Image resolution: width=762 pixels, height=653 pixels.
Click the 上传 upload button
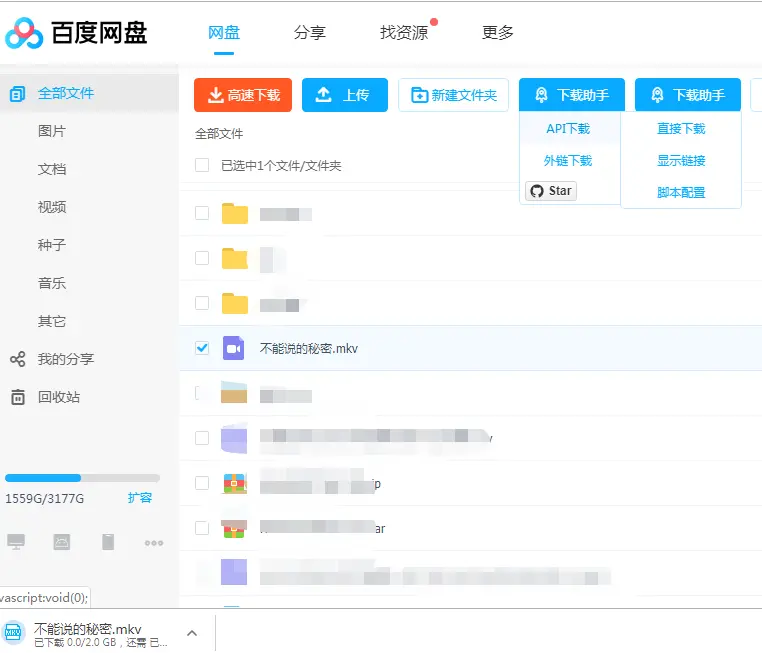coord(345,95)
